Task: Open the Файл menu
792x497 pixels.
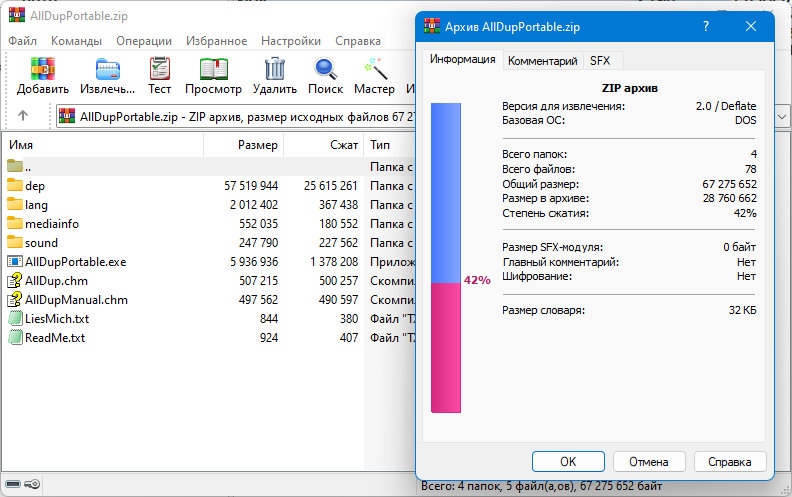Action: 22,41
